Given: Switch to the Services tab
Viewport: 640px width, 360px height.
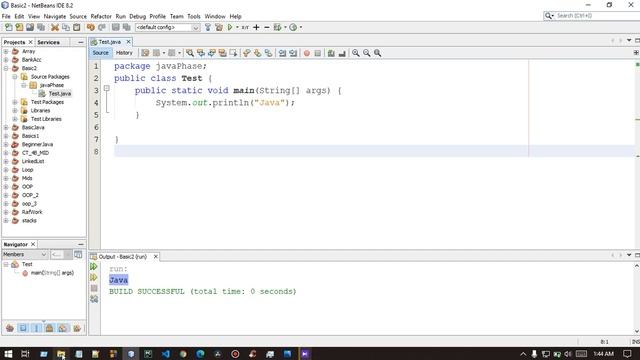Looking at the screenshot, I should pyautogui.click(x=48, y=42).
